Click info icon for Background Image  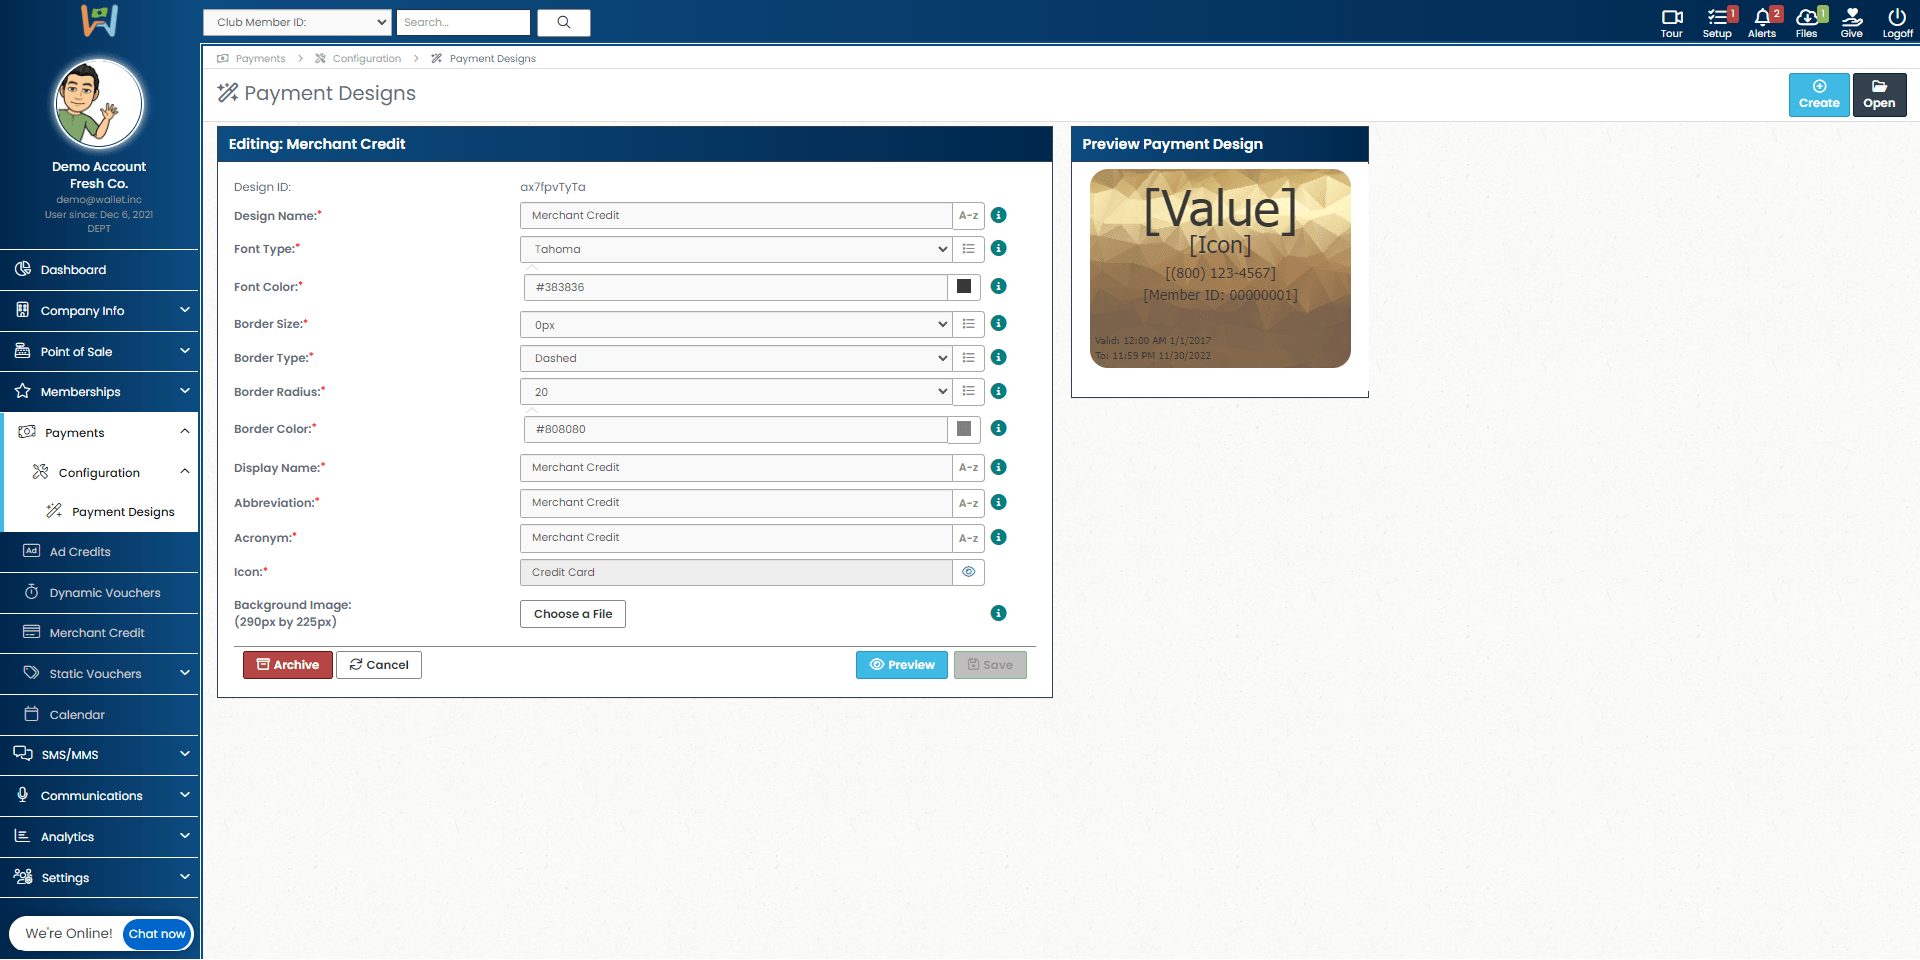coord(998,613)
